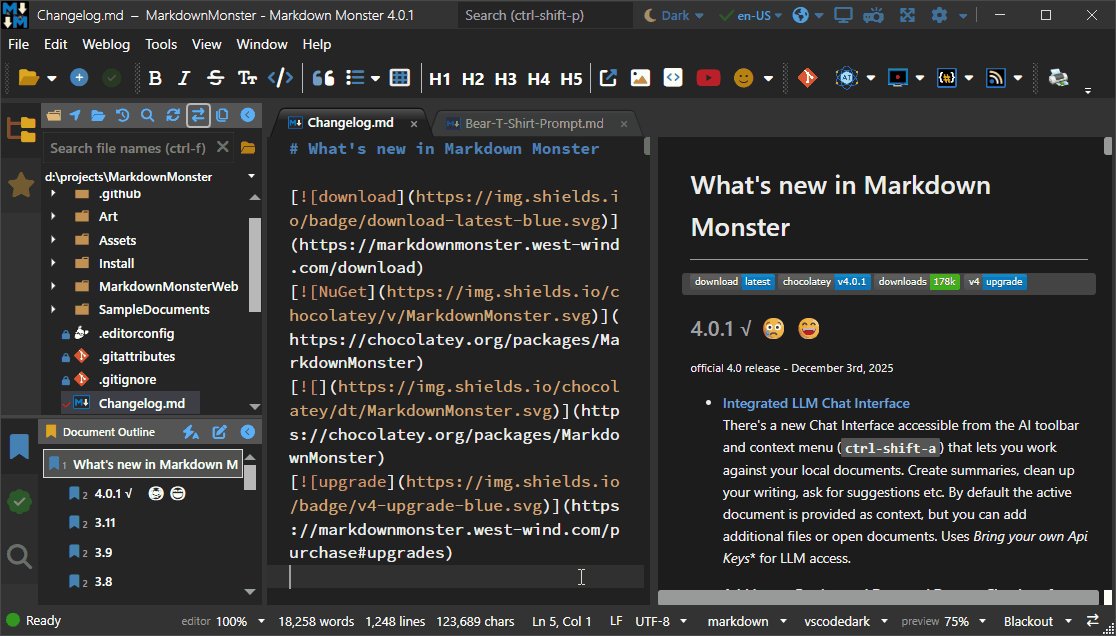
Task: Insert a block quote from the toolbar
Action: point(323,78)
